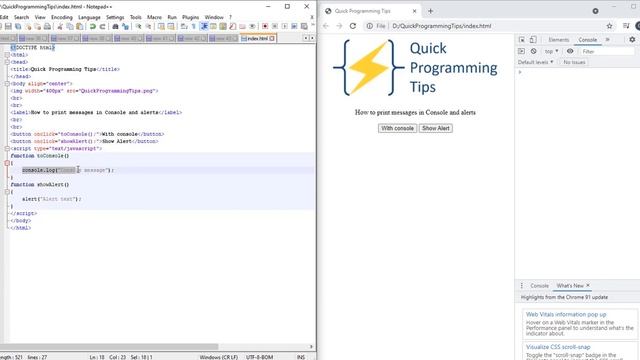Collapse the showAlert function brace fold

click(x=7, y=192)
